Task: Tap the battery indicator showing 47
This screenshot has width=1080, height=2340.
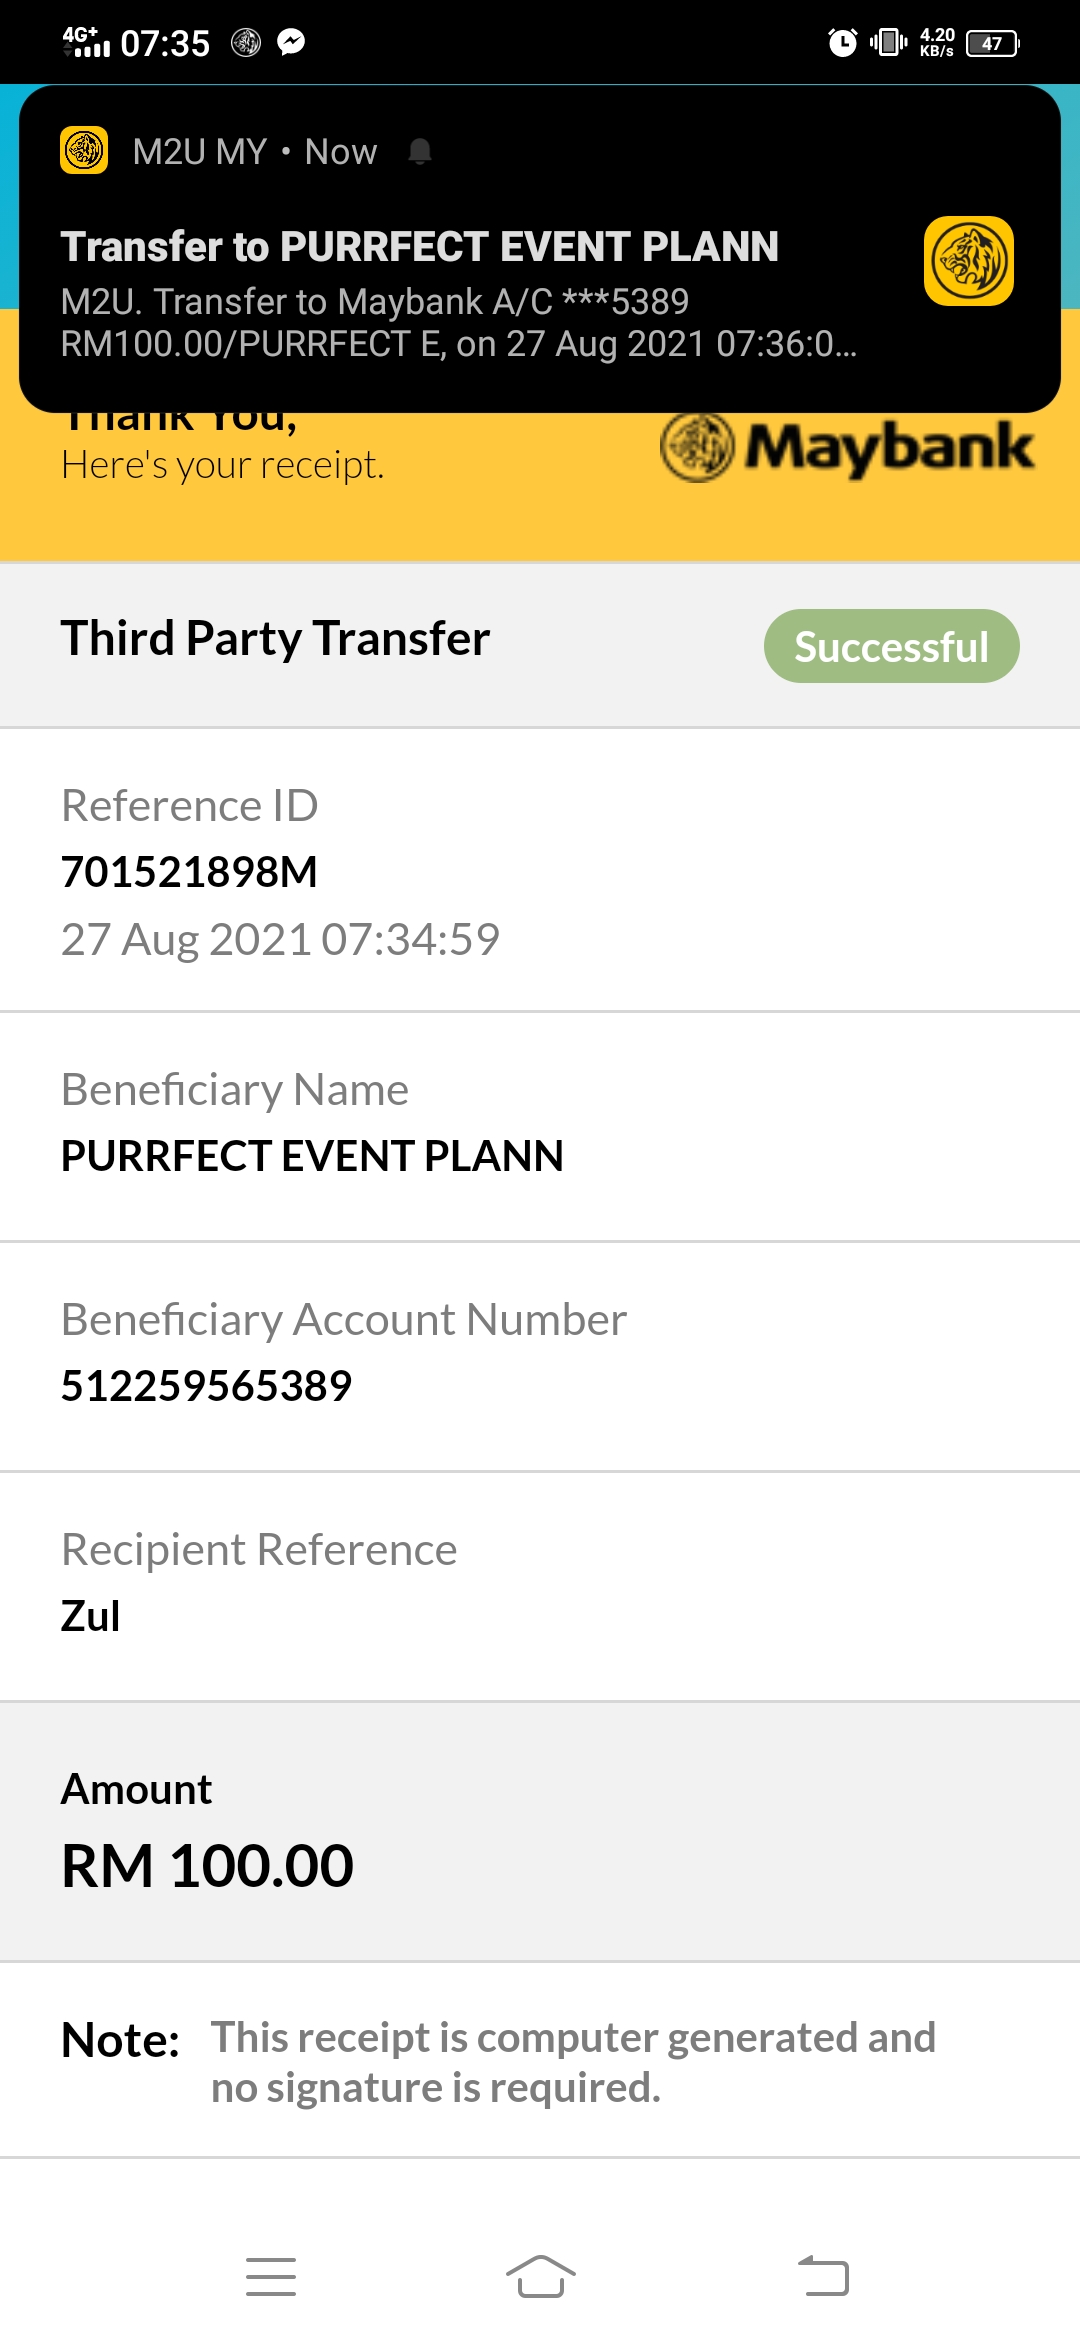Action: click(993, 43)
